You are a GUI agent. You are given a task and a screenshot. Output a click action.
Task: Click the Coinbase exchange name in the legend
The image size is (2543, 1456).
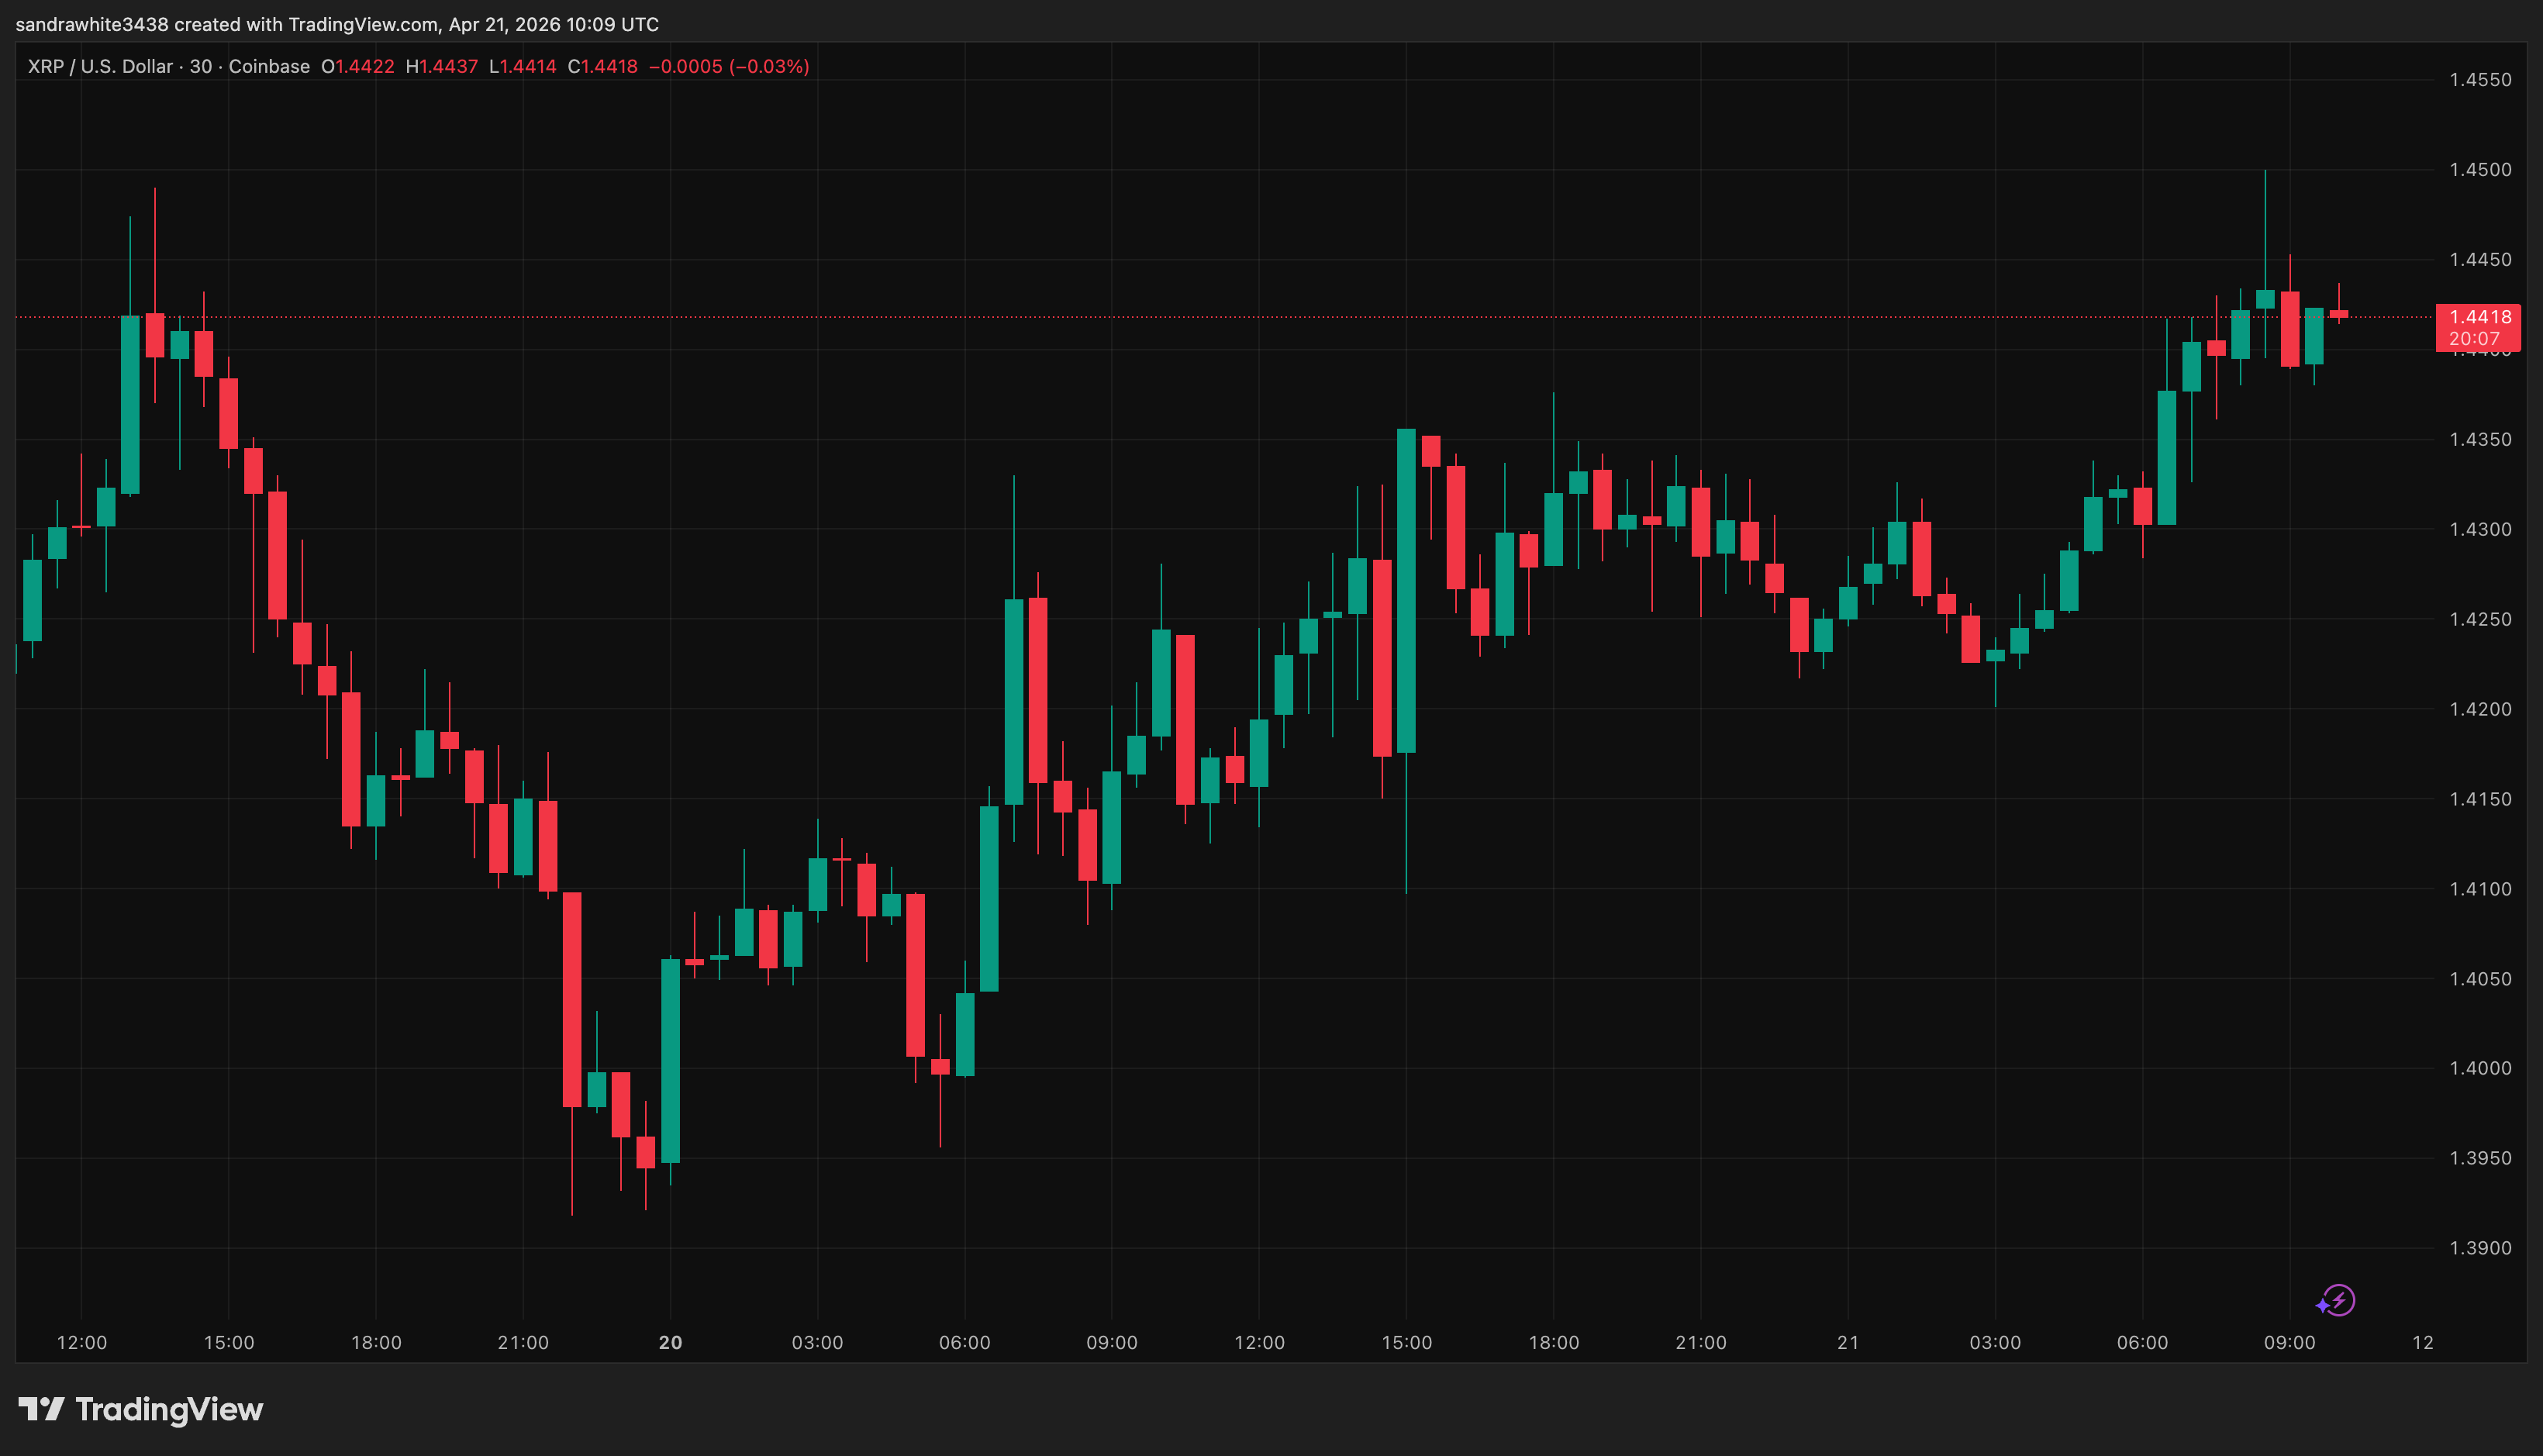coord(269,67)
